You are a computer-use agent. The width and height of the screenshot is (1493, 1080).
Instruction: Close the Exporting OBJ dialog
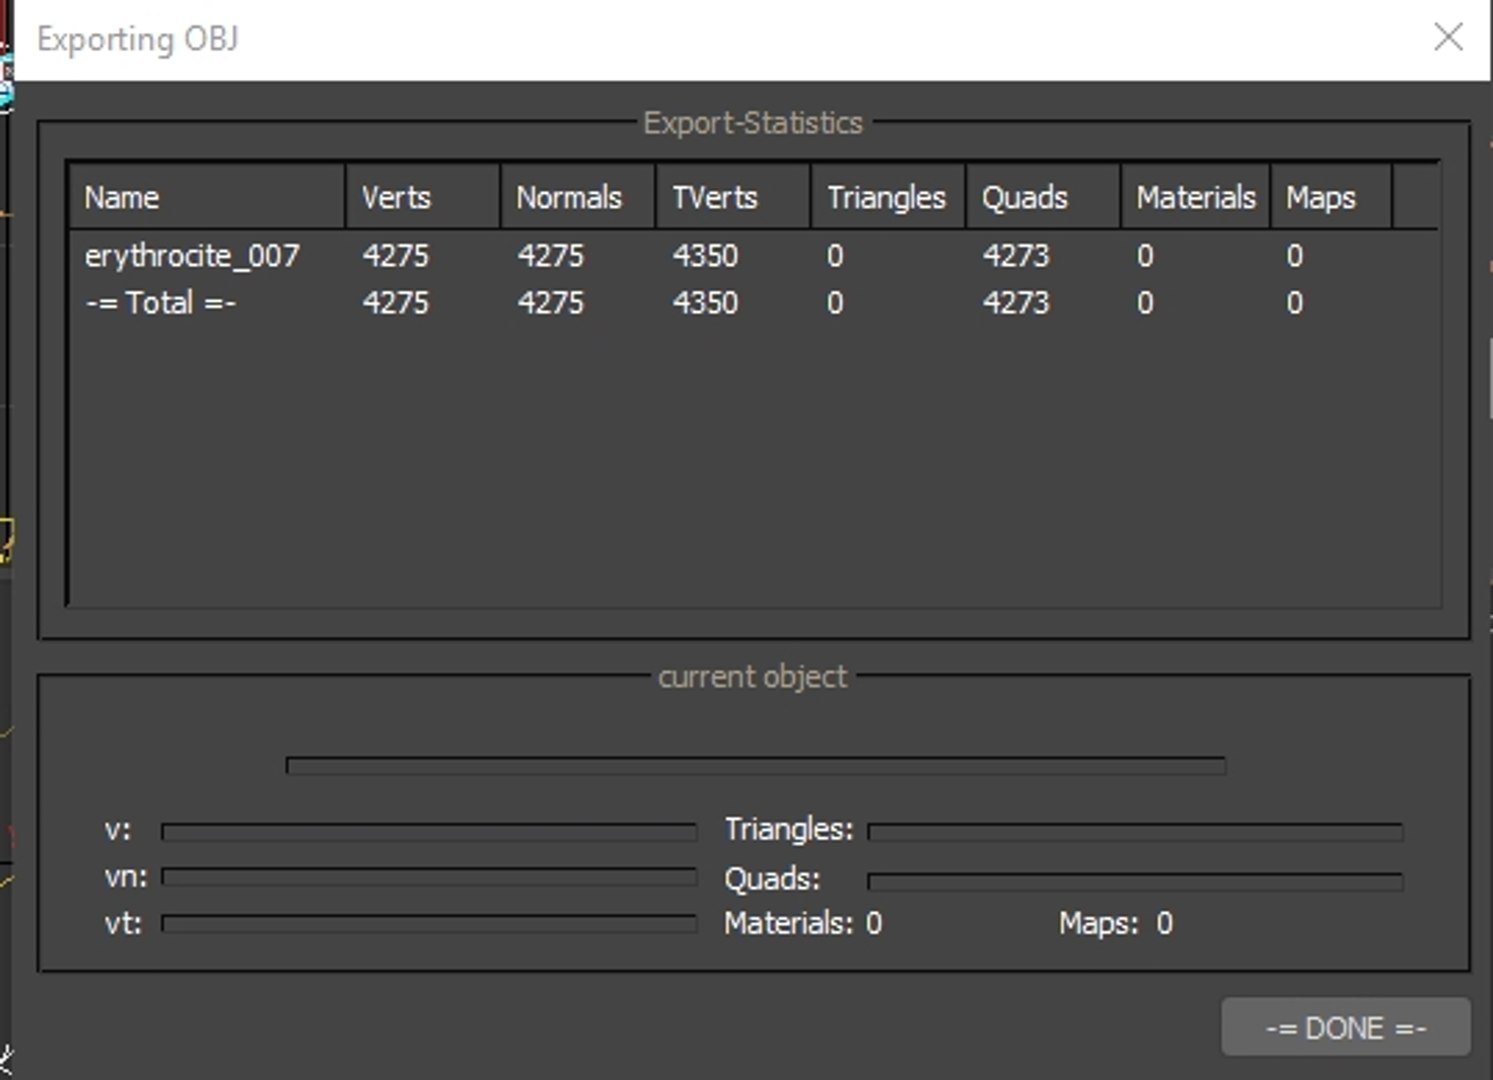click(x=1448, y=38)
